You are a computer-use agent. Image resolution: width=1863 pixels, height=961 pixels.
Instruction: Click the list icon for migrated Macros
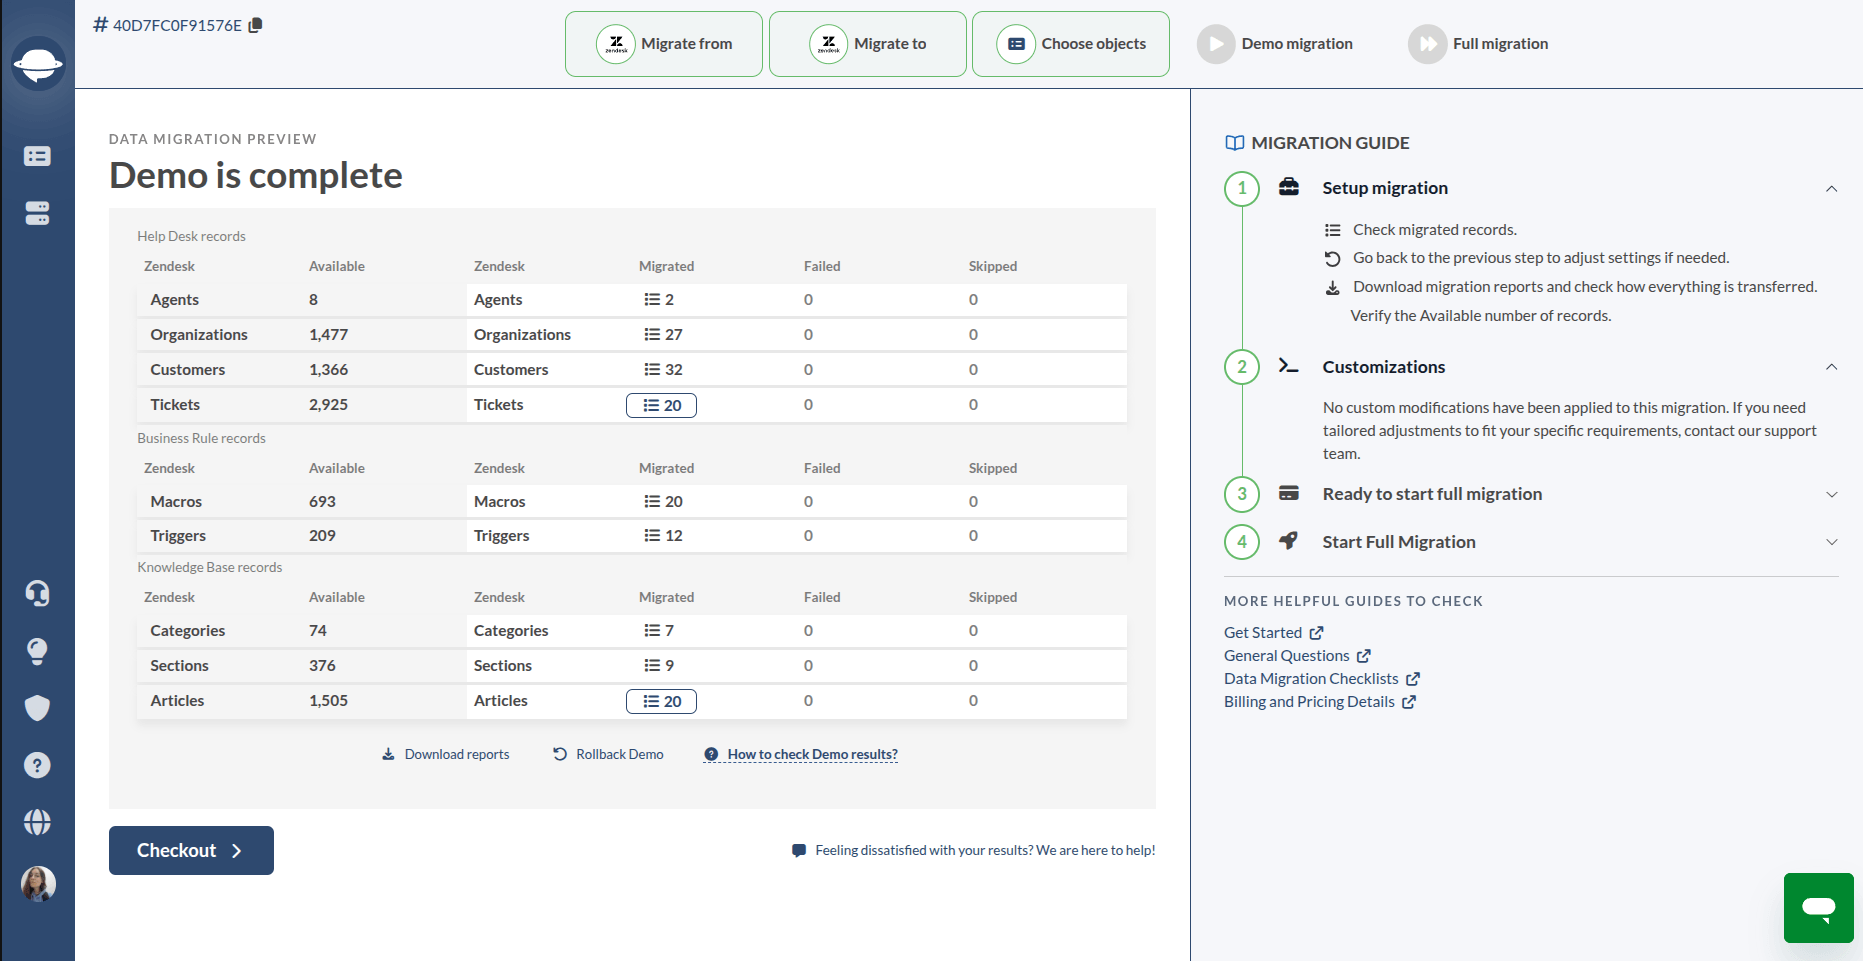point(652,502)
